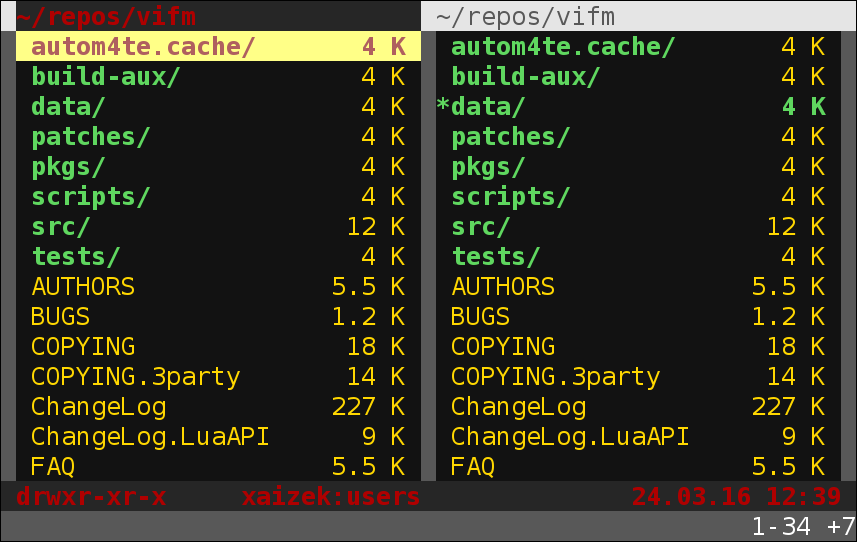Select COPYING file in the right pane

(x=638, y=347)
